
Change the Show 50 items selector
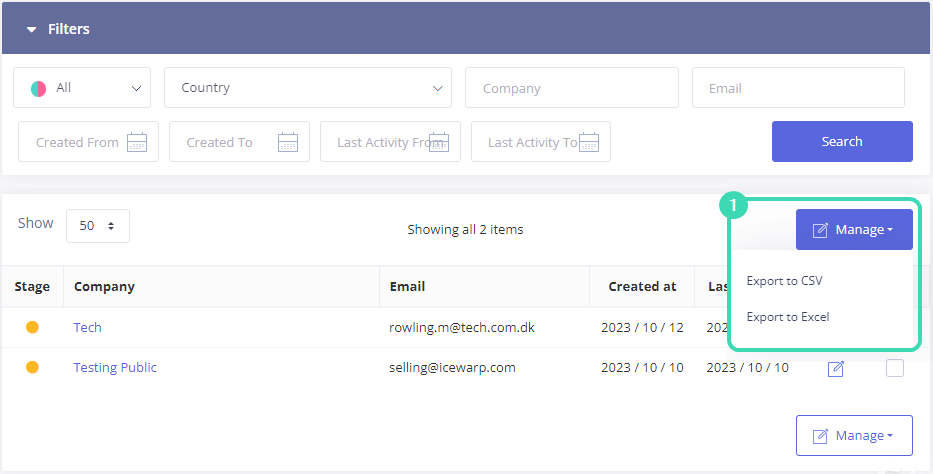pyautogui.click(x=97, y=226)
